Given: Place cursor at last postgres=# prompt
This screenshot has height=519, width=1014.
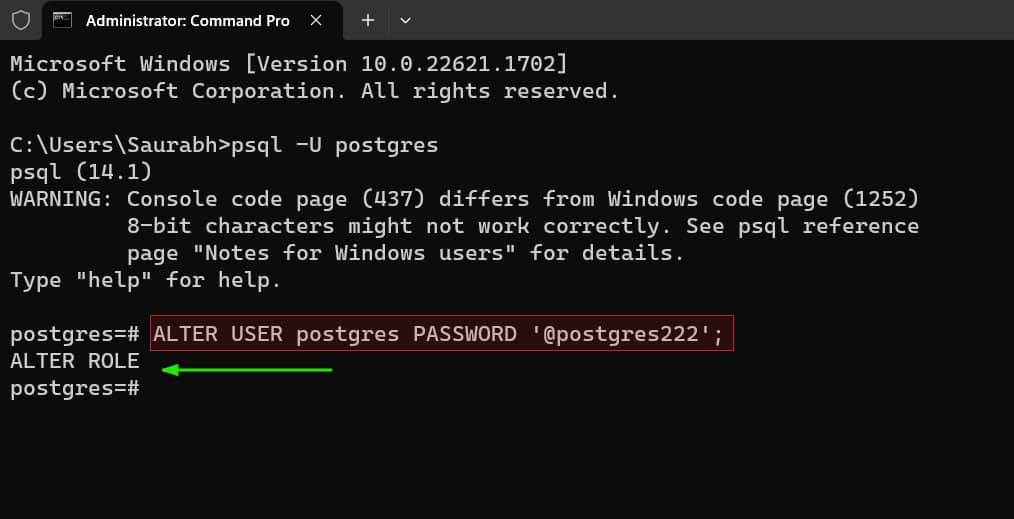Looking at the screenshot, I should [x=75, y=388].
